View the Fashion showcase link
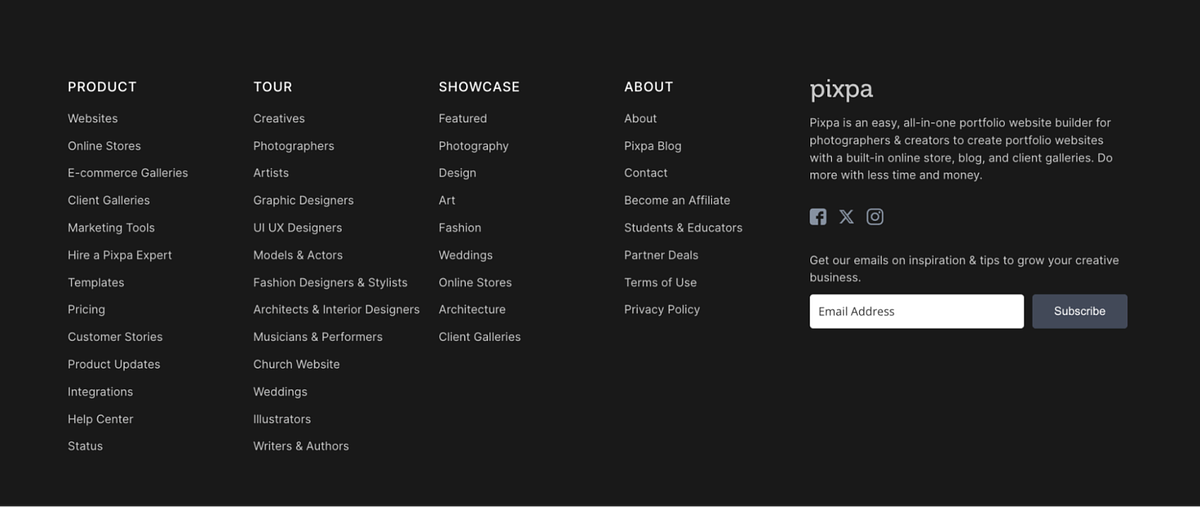 (460, 228)
